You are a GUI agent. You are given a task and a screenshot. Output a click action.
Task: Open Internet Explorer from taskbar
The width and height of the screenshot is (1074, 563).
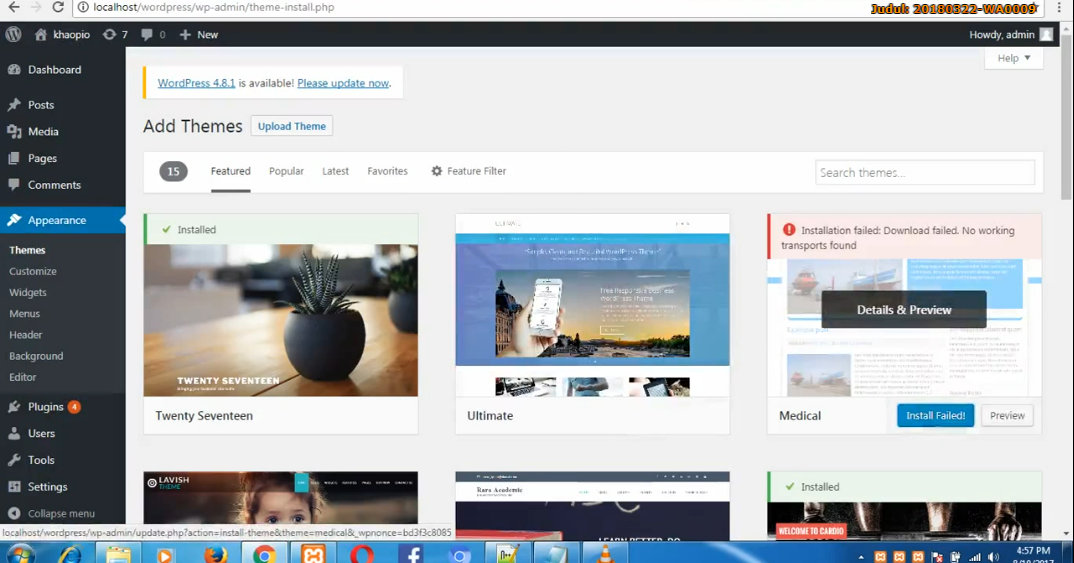pos(69,553)
